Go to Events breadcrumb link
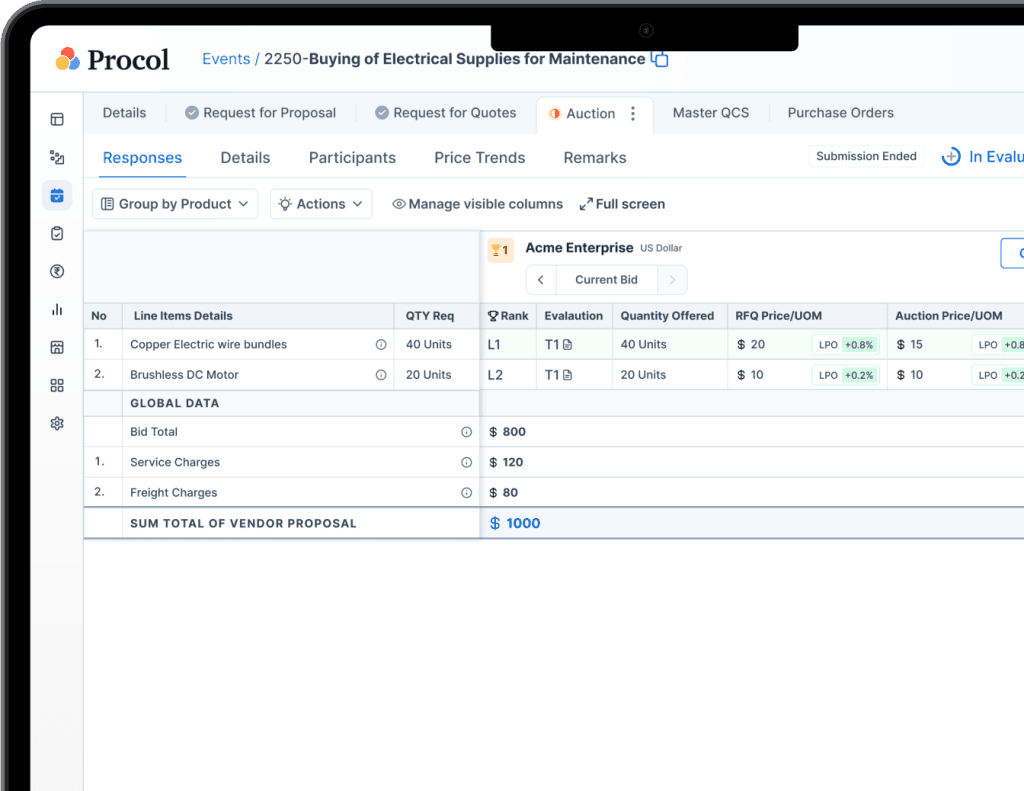The height and width of the screenshot is (791, 1024). click(x=226, y=59)
